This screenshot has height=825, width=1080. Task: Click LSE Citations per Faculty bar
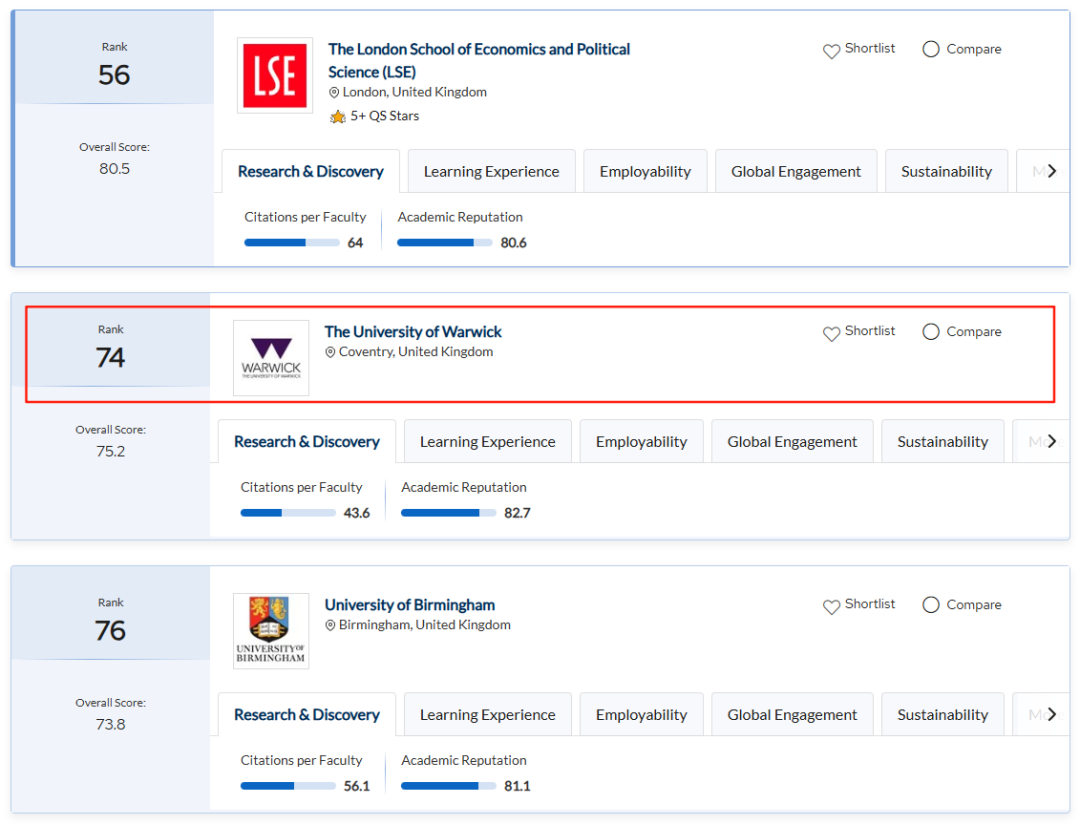point(292,242)
